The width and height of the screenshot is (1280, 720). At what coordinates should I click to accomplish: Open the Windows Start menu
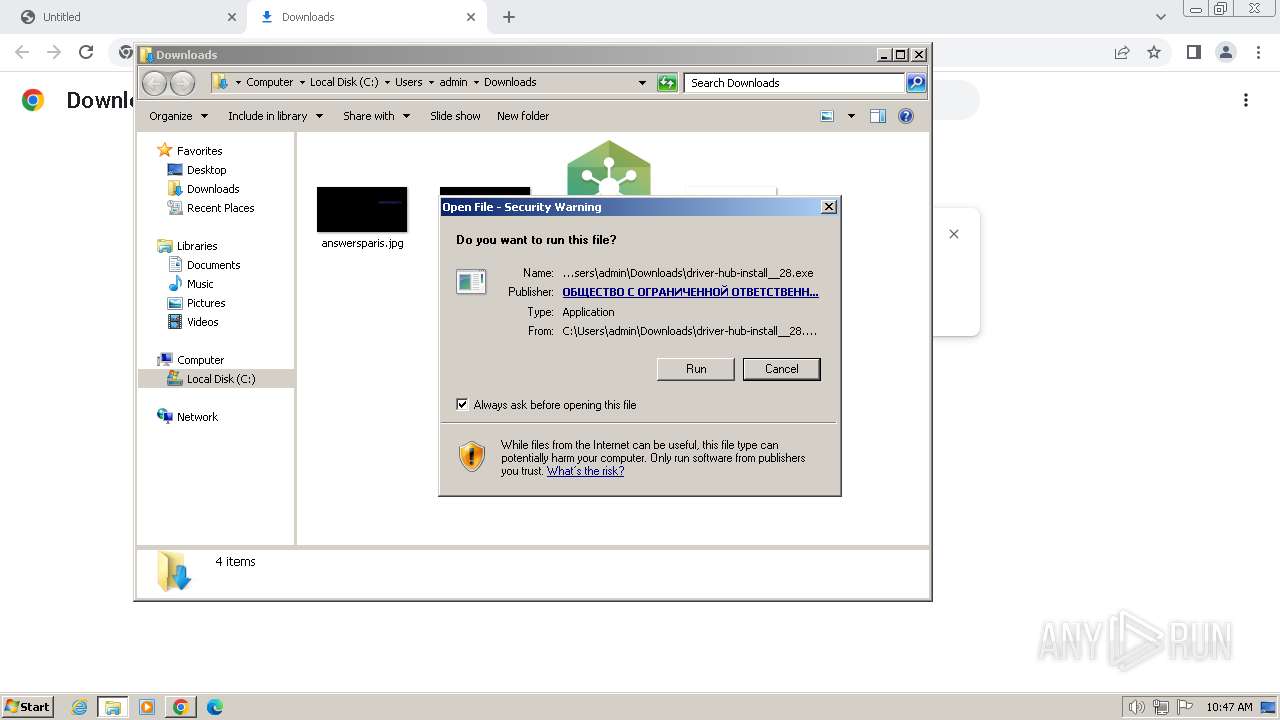[28, 707]
